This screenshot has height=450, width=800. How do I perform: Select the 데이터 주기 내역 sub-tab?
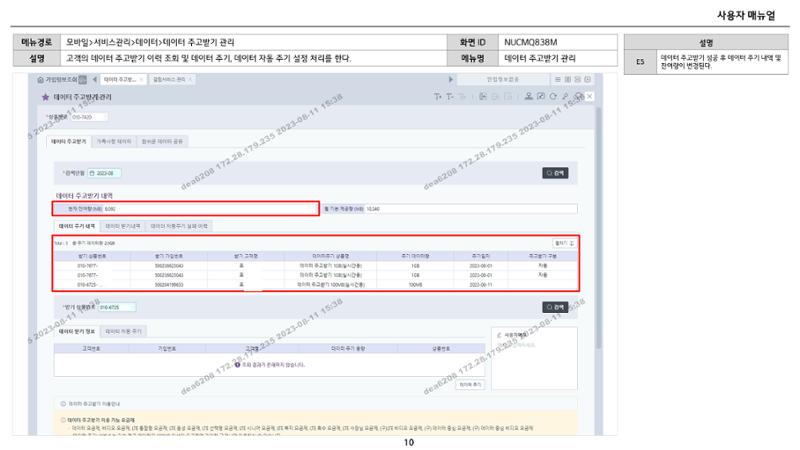tap(77, 226)
